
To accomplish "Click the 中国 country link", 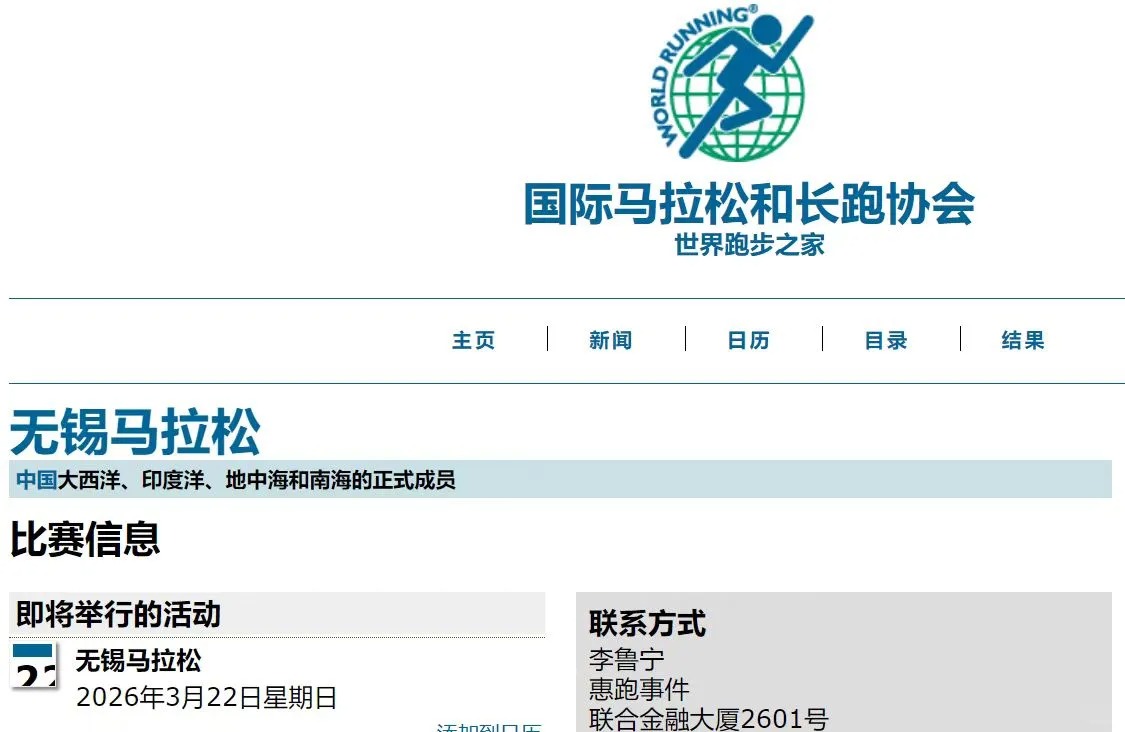I will tap(36, 480).
